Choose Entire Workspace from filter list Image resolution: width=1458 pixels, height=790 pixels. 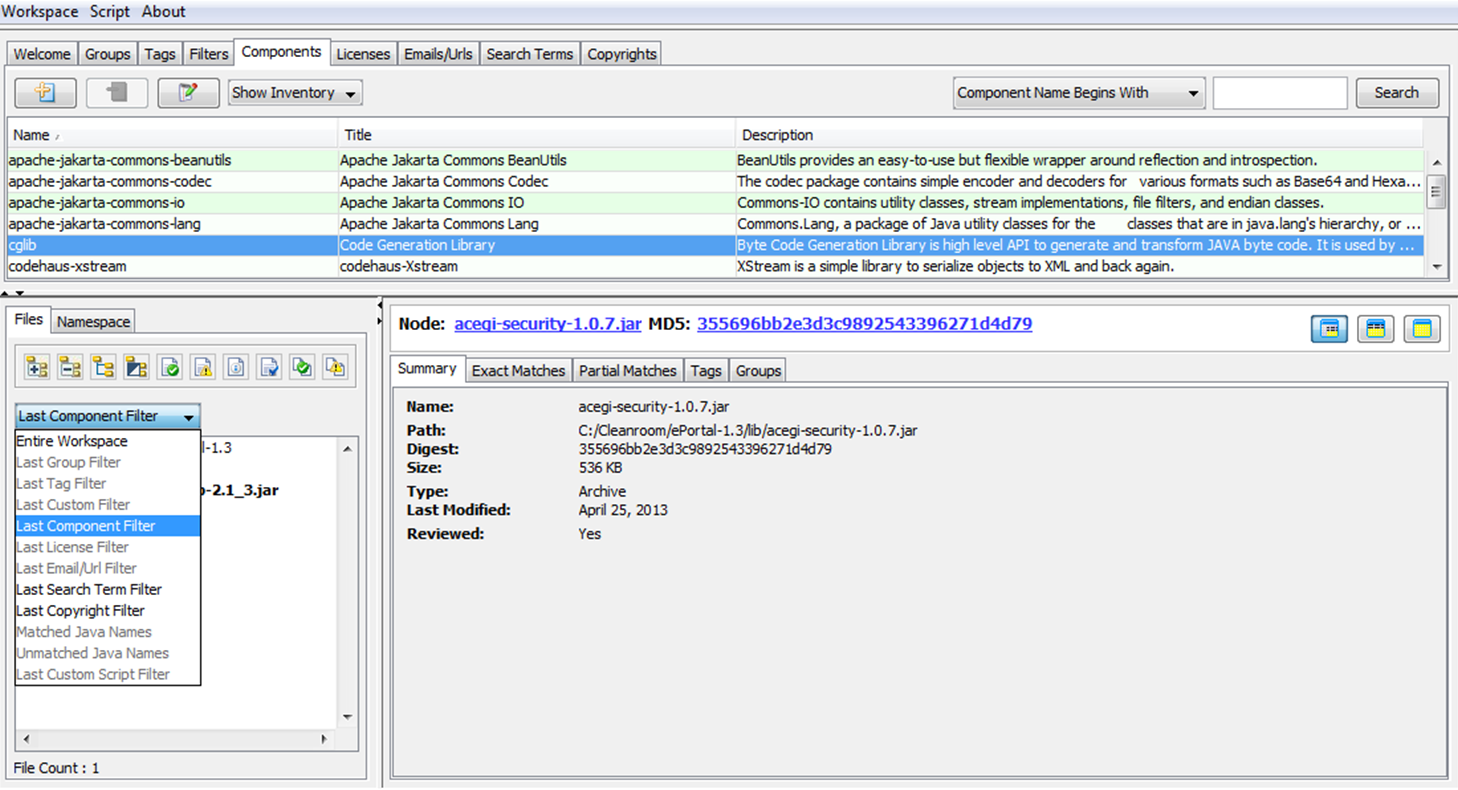(108, 441)
